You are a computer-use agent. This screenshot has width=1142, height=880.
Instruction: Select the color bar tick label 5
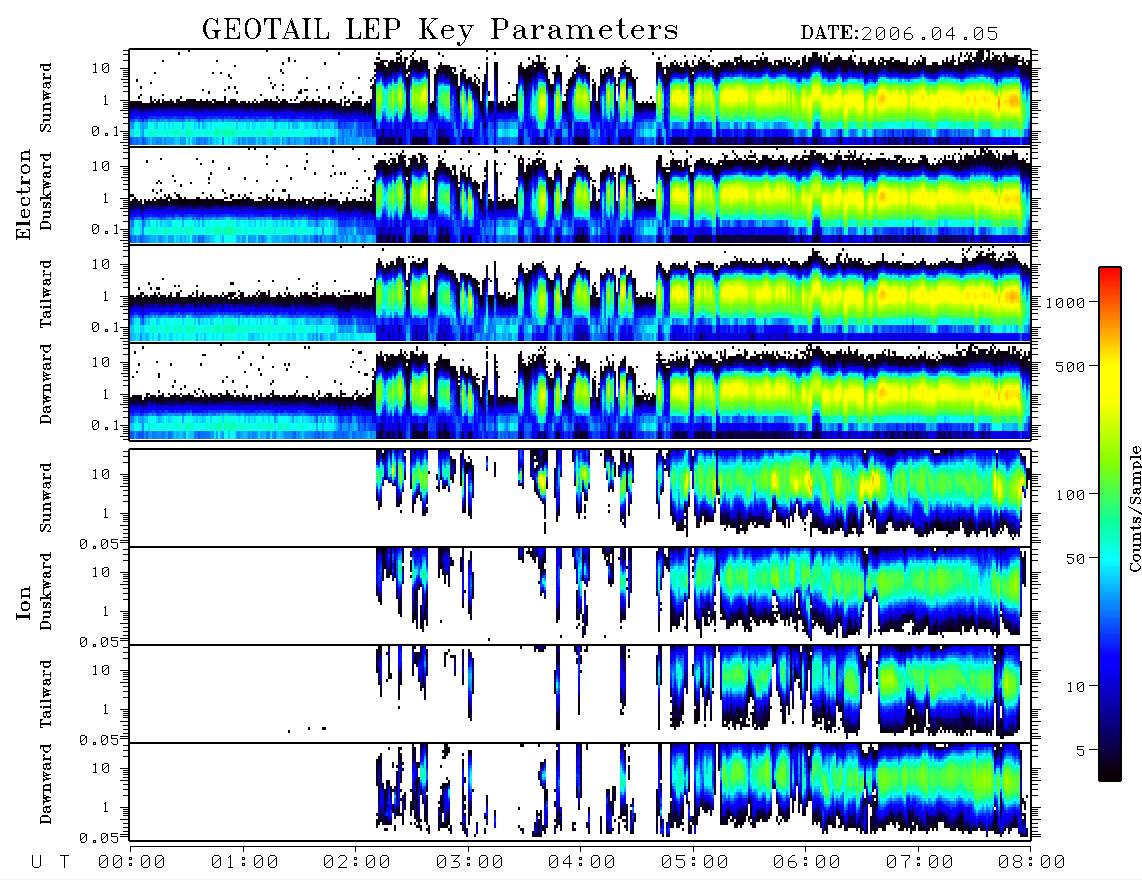[x=1081, y=752]
